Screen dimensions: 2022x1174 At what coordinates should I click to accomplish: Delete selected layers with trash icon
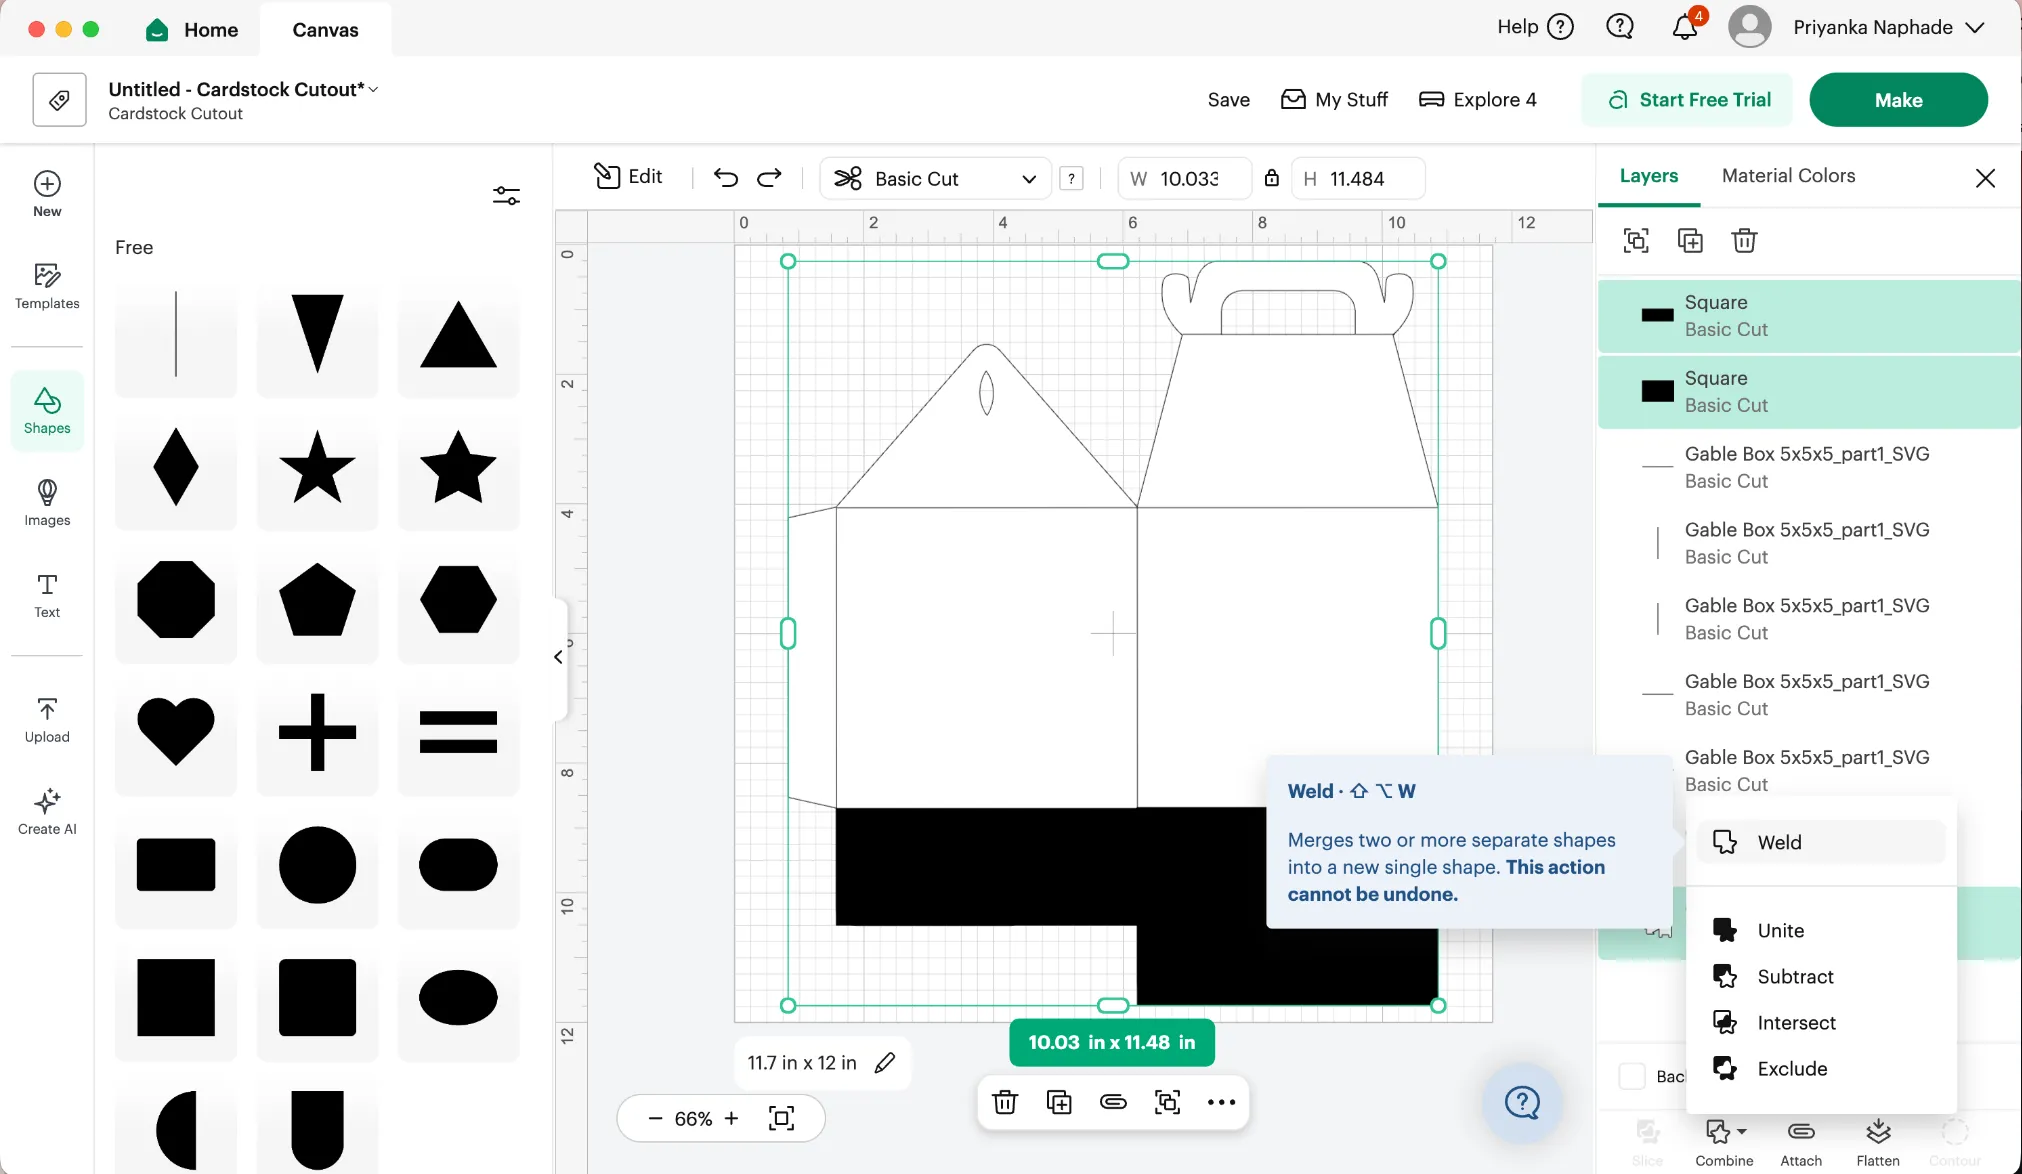click(1744, 240)
